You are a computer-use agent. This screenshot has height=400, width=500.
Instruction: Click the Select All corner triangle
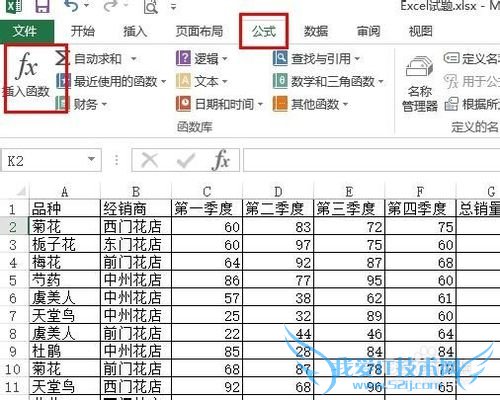pos(21,192)
